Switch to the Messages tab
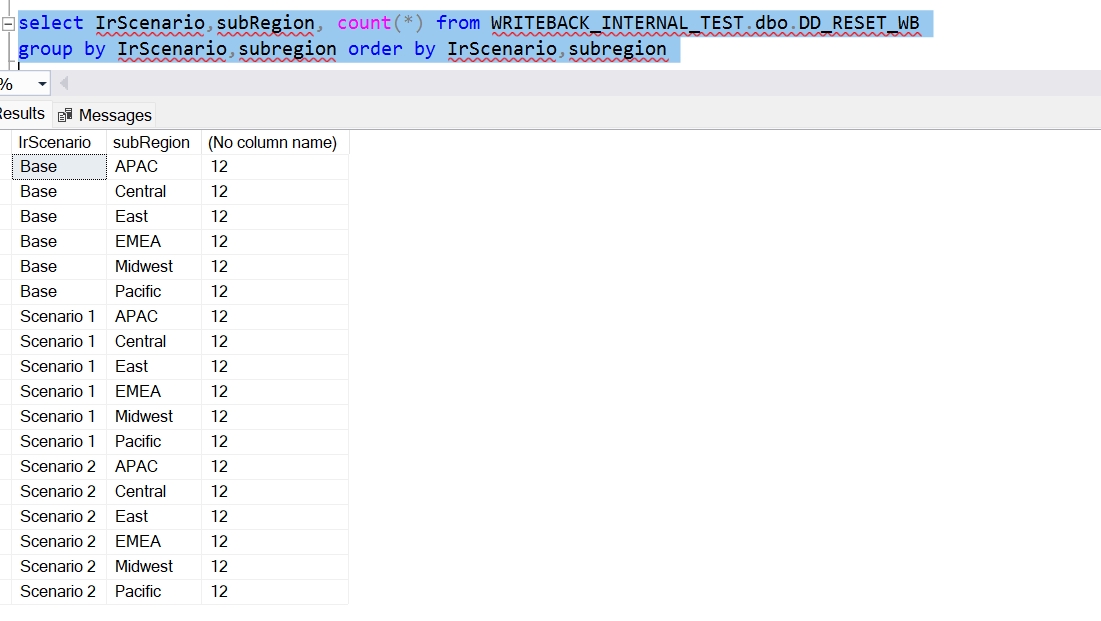The width and height of the screenshot is (1101, 621). pyautogui.click(x=114, y=115)
